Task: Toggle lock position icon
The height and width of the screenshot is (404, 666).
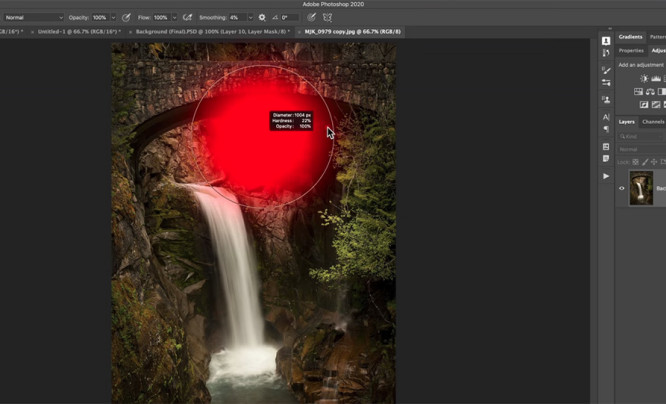Action: [x=654, y=162]
